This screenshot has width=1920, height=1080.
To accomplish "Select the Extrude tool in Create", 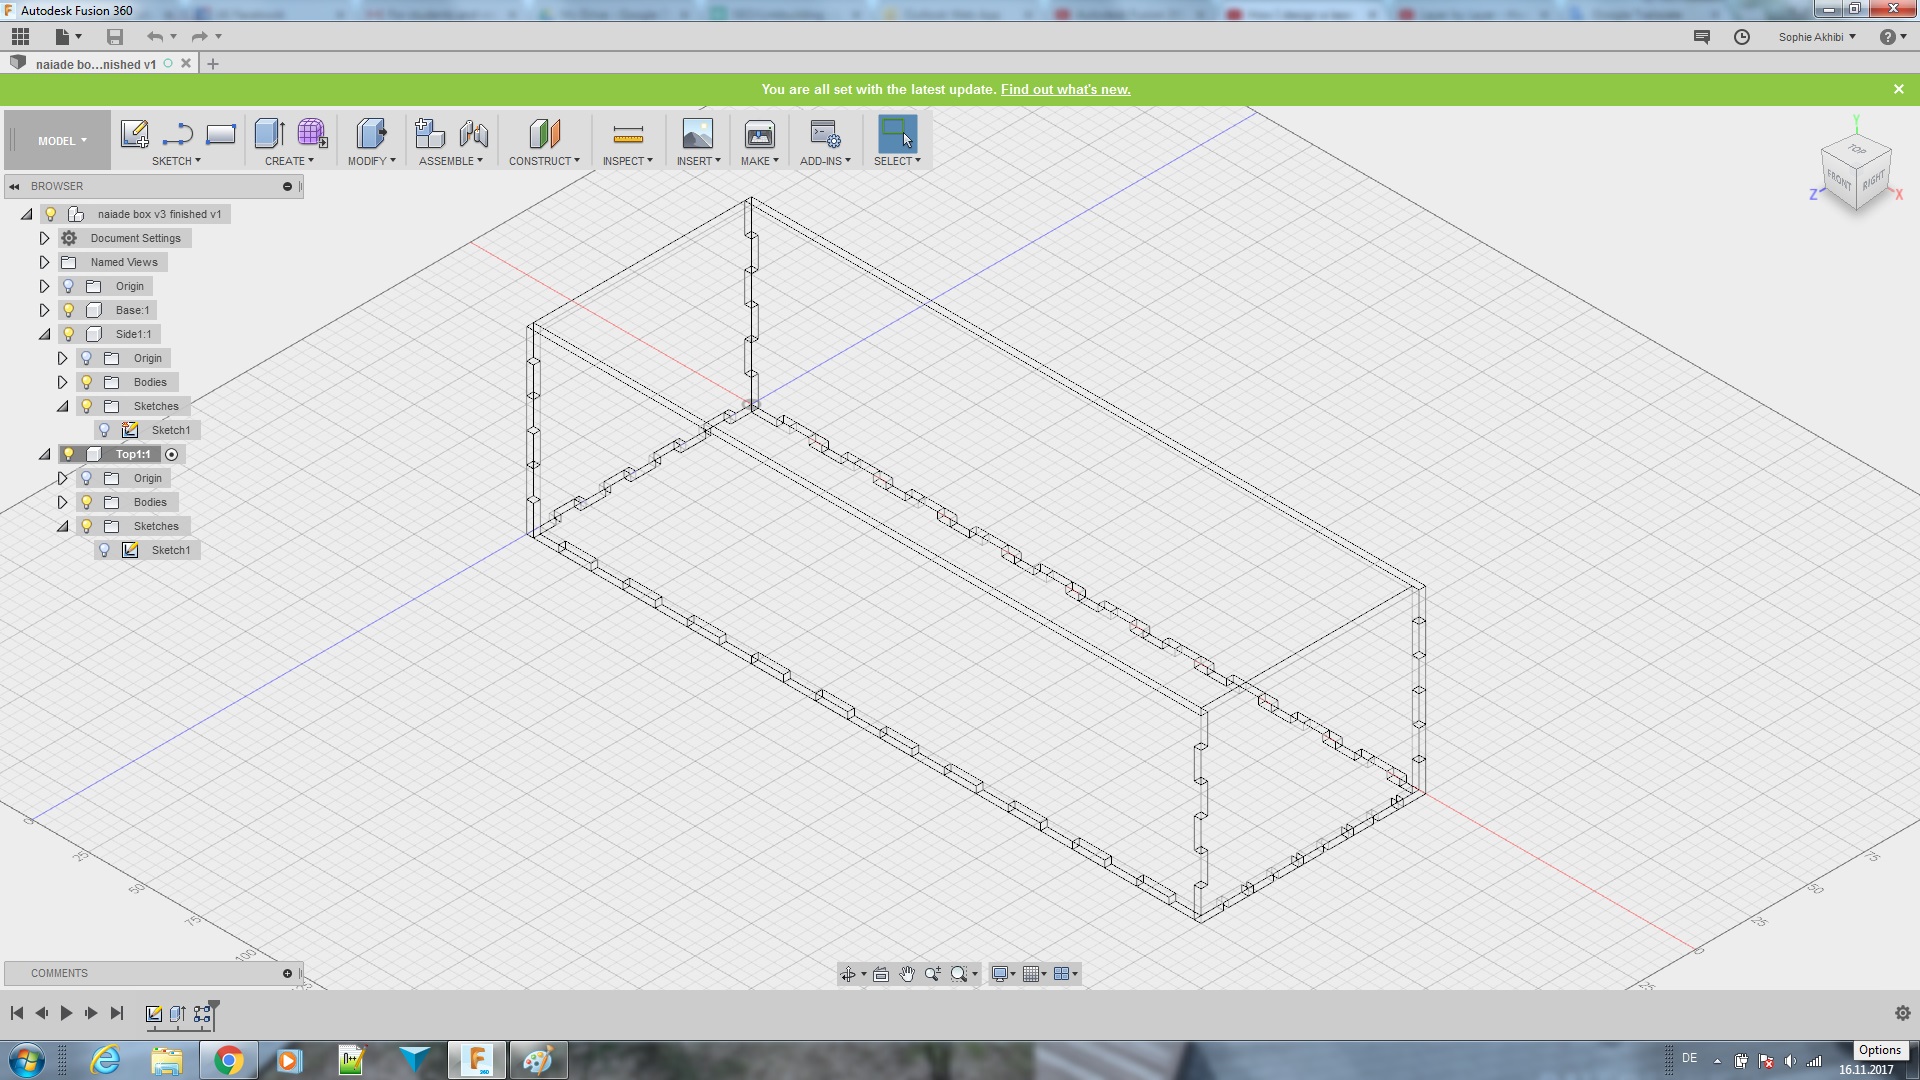I will (x=269, y=134).
